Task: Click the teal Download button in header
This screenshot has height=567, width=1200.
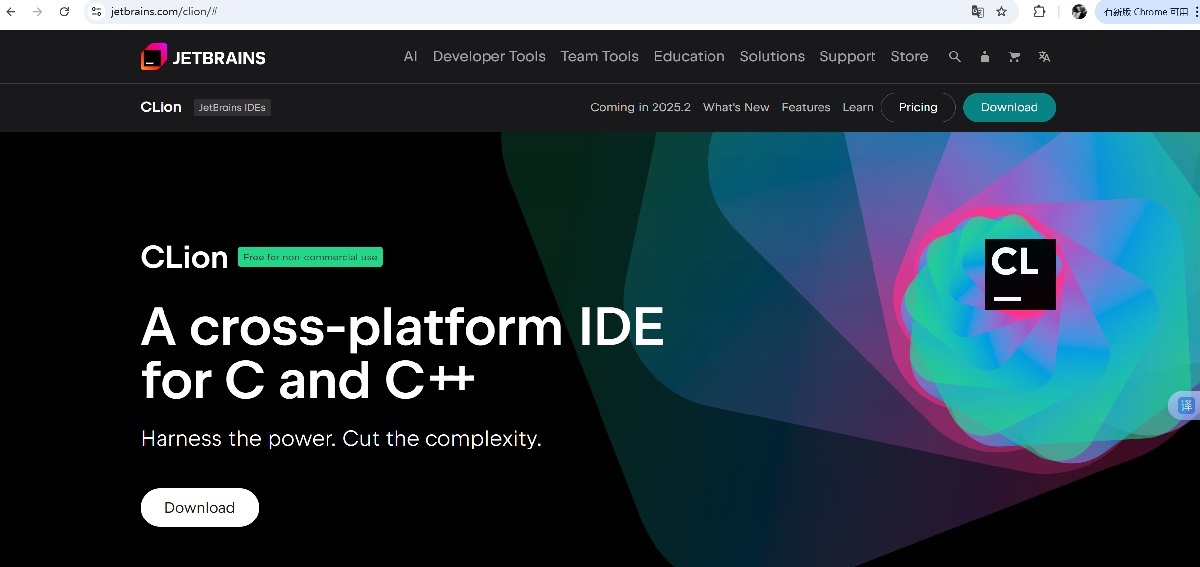Action: (x=1009, y=107)
